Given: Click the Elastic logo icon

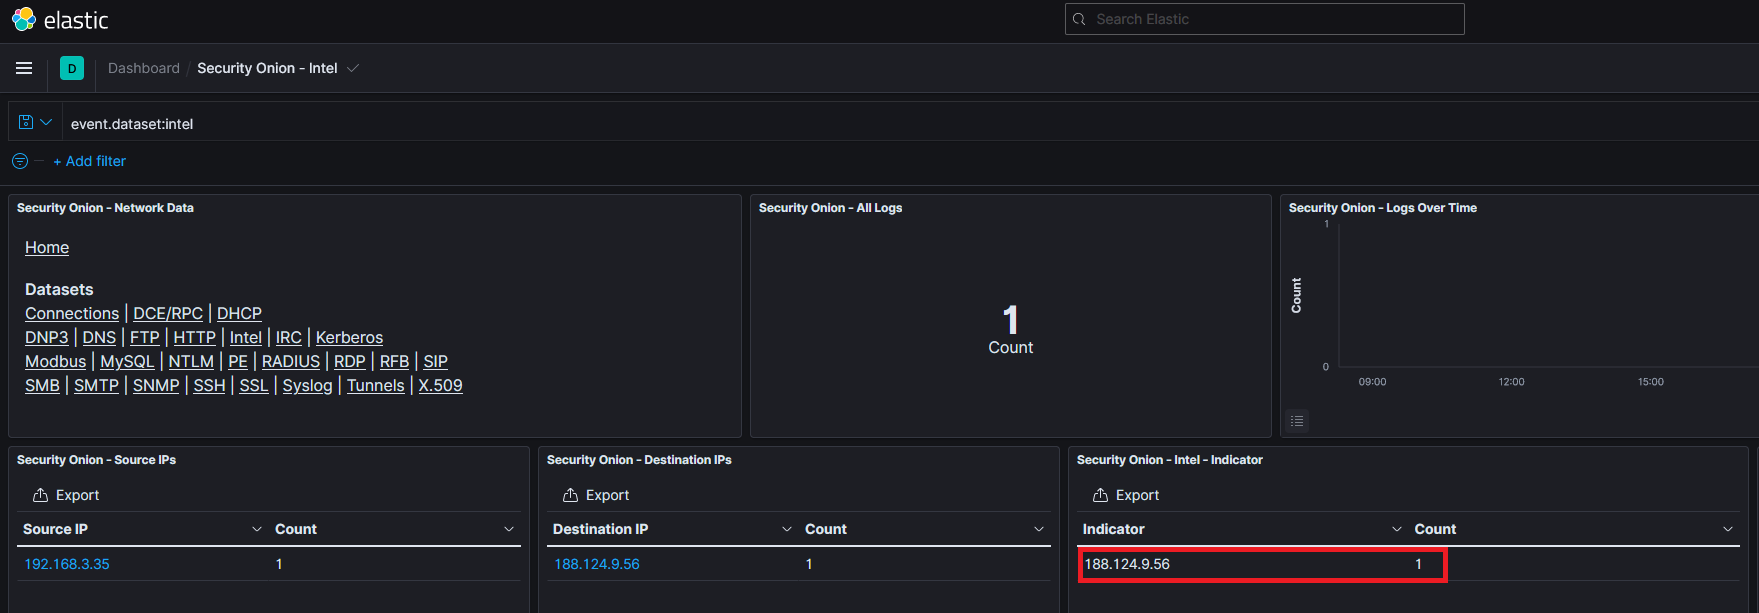Looking at the screenshot, I should (x=23, y=19).
